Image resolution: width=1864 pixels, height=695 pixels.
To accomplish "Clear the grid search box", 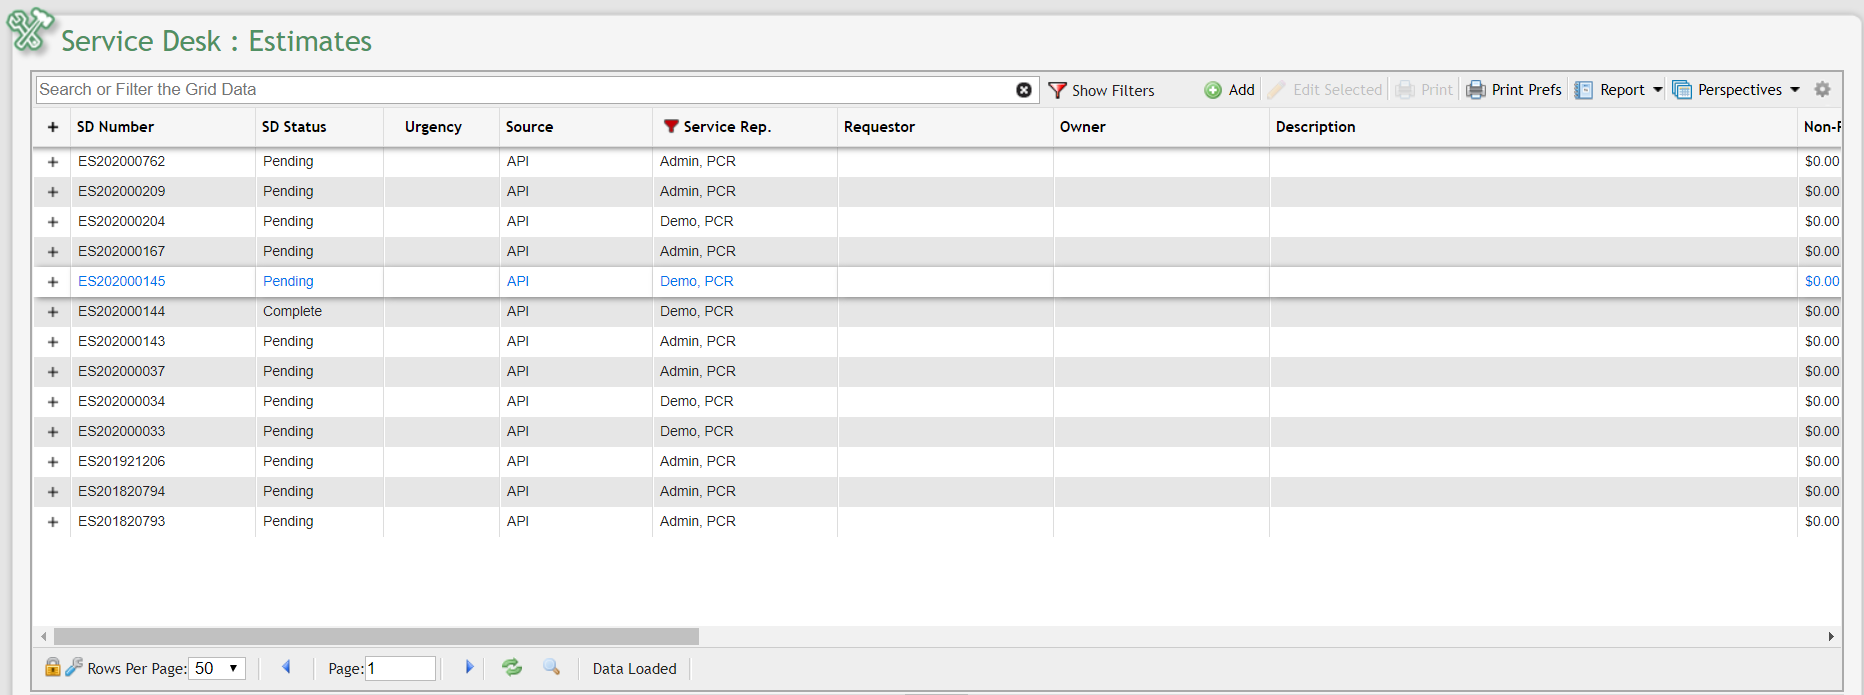I will click(x=1023, y=90).
